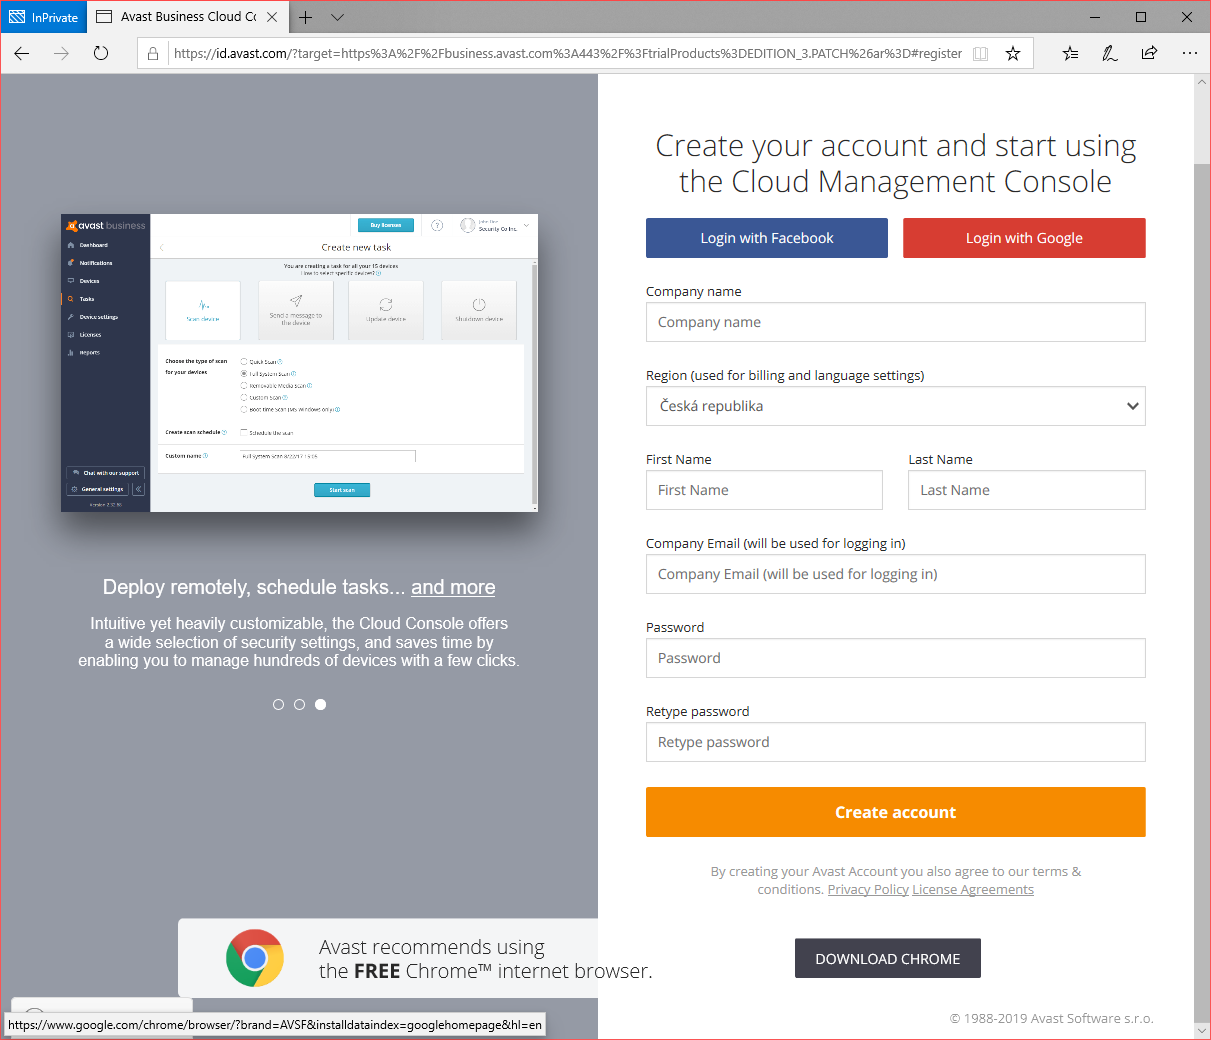This screenshot has height=1040, width=1211.
Task: Open the Favorites hub icon
Action: (1070, 54)
